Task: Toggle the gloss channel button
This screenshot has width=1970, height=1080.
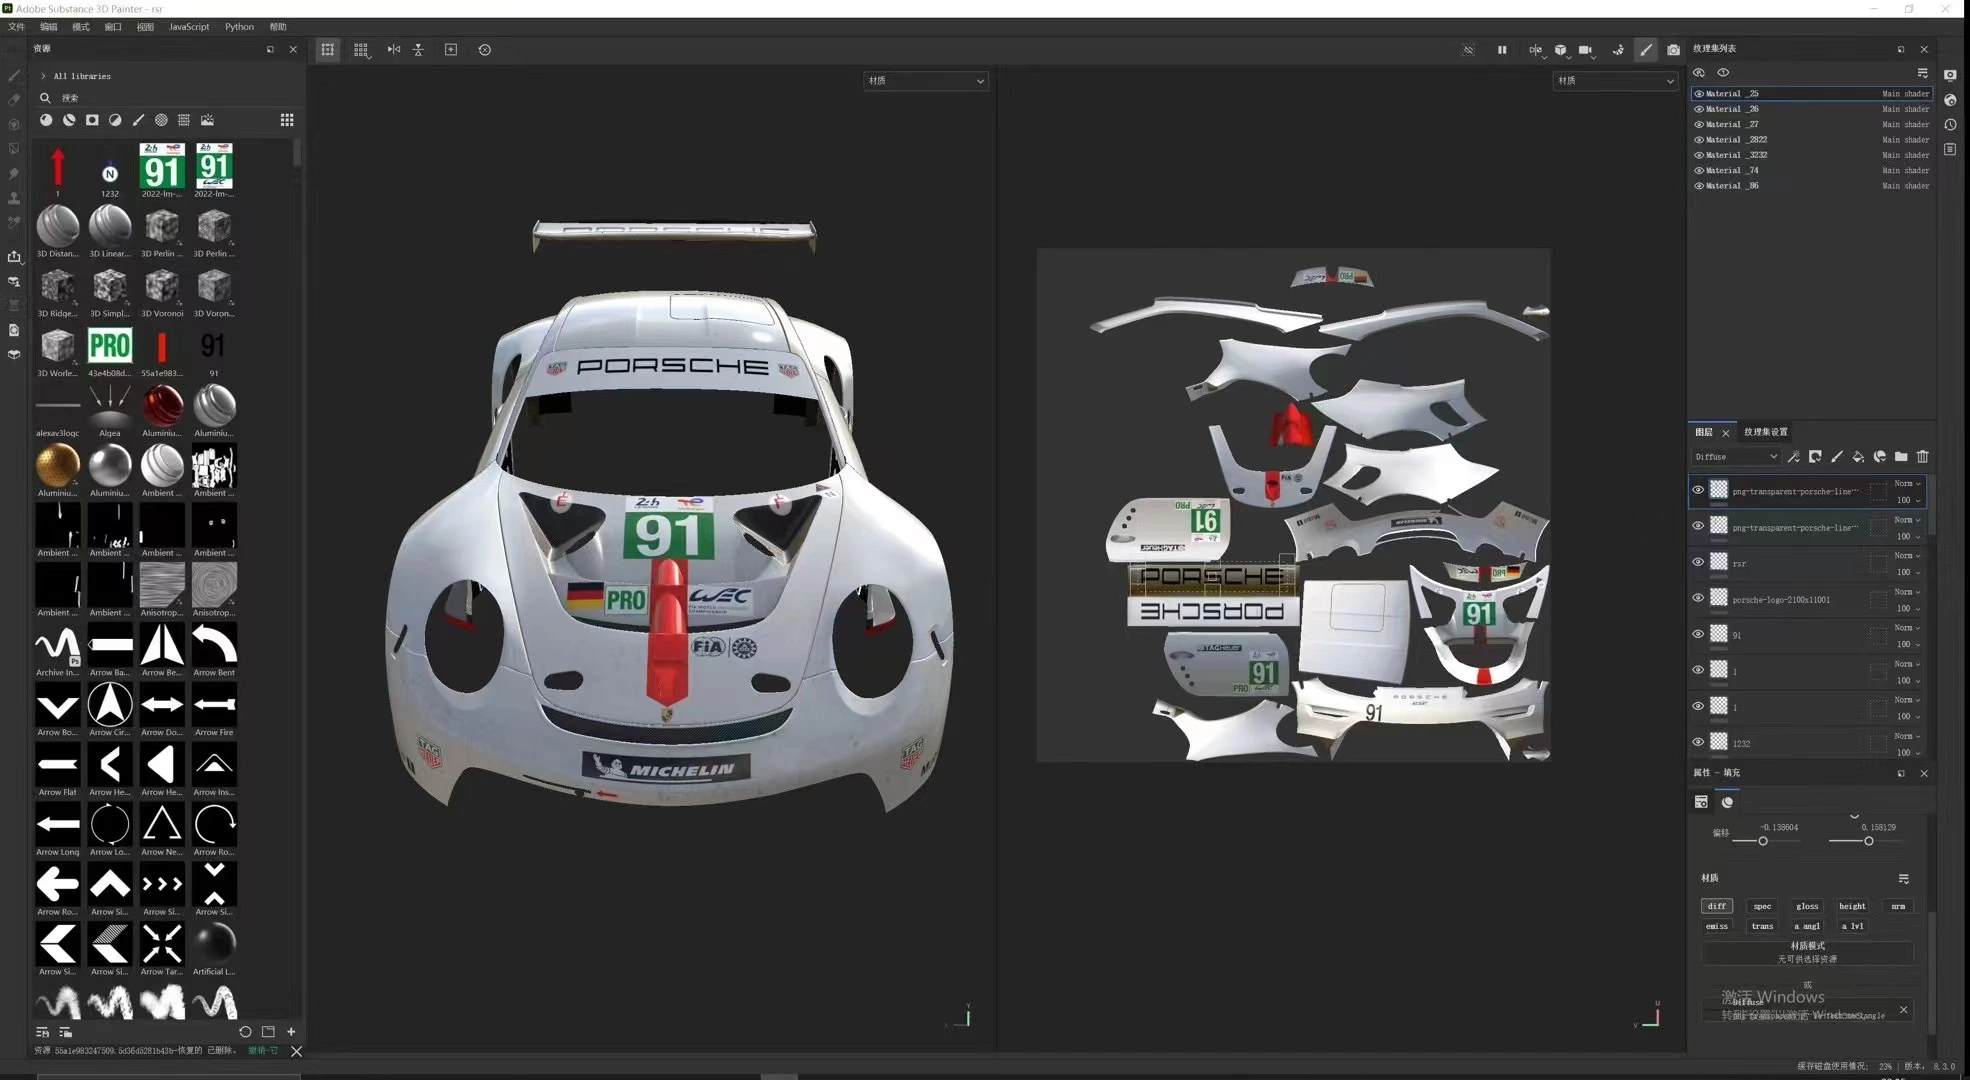Action: tap(1807, 906)
